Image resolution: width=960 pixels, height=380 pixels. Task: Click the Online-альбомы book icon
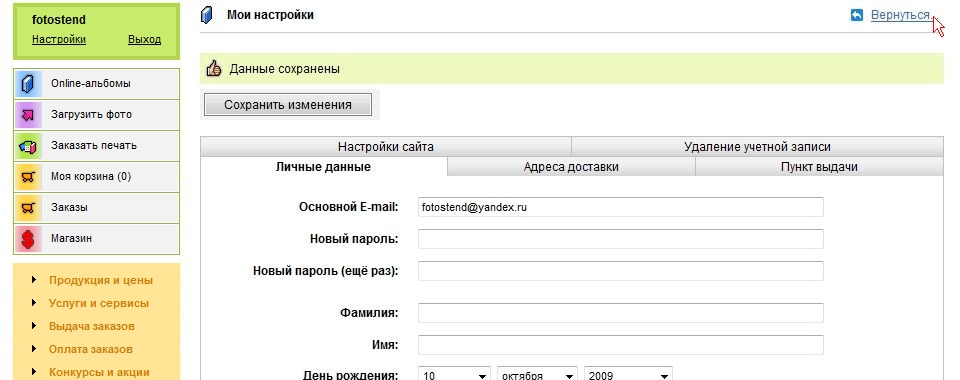coord(28,84)
